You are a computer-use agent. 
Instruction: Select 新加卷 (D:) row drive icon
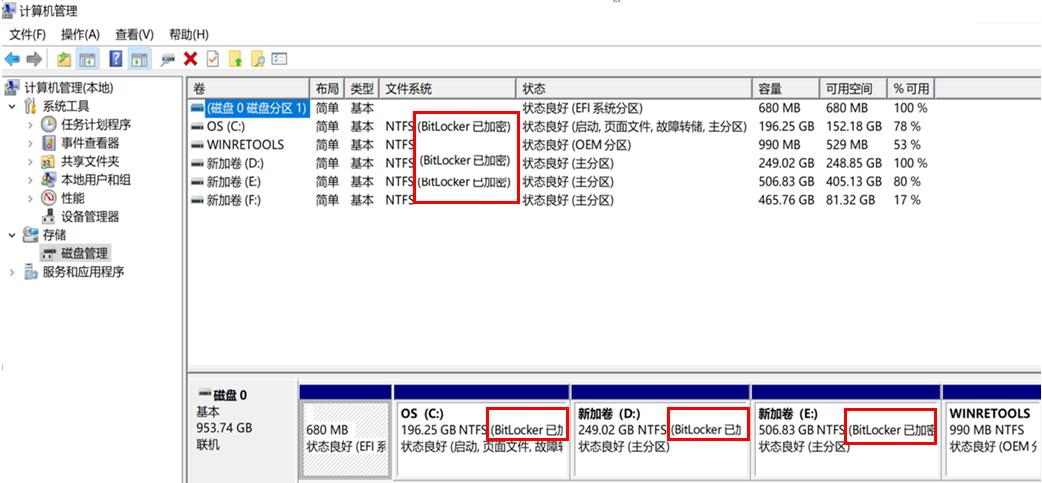click(x=197, y=163)
